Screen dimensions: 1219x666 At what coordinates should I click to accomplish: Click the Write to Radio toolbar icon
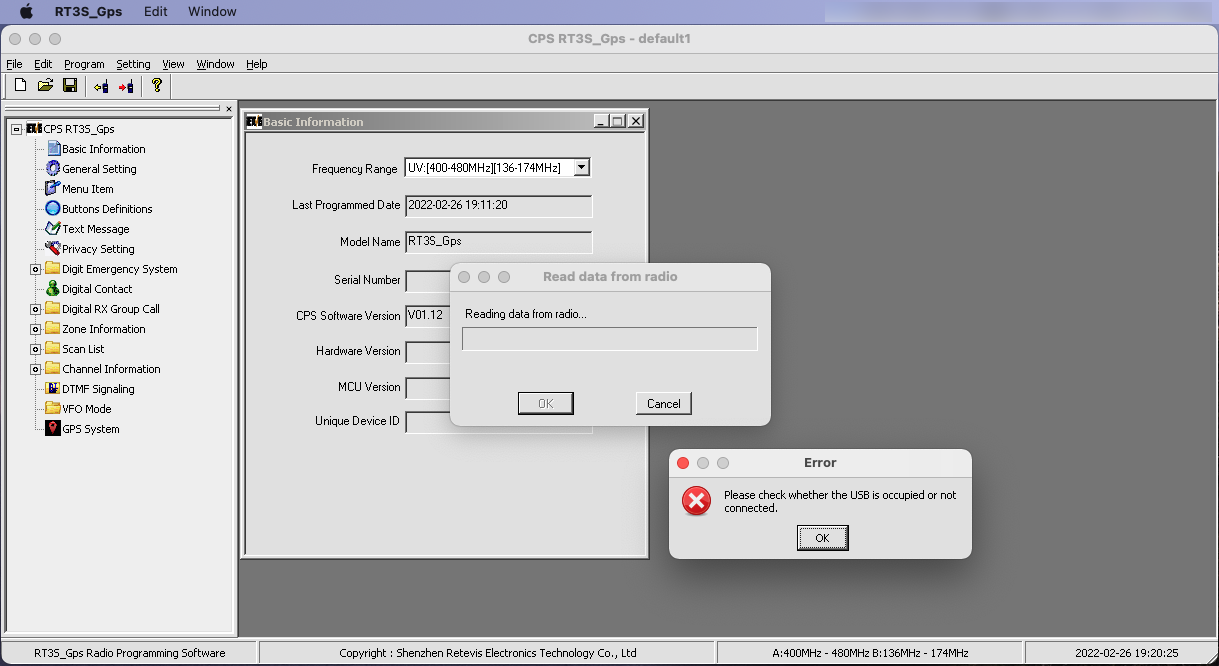[124, 86]
